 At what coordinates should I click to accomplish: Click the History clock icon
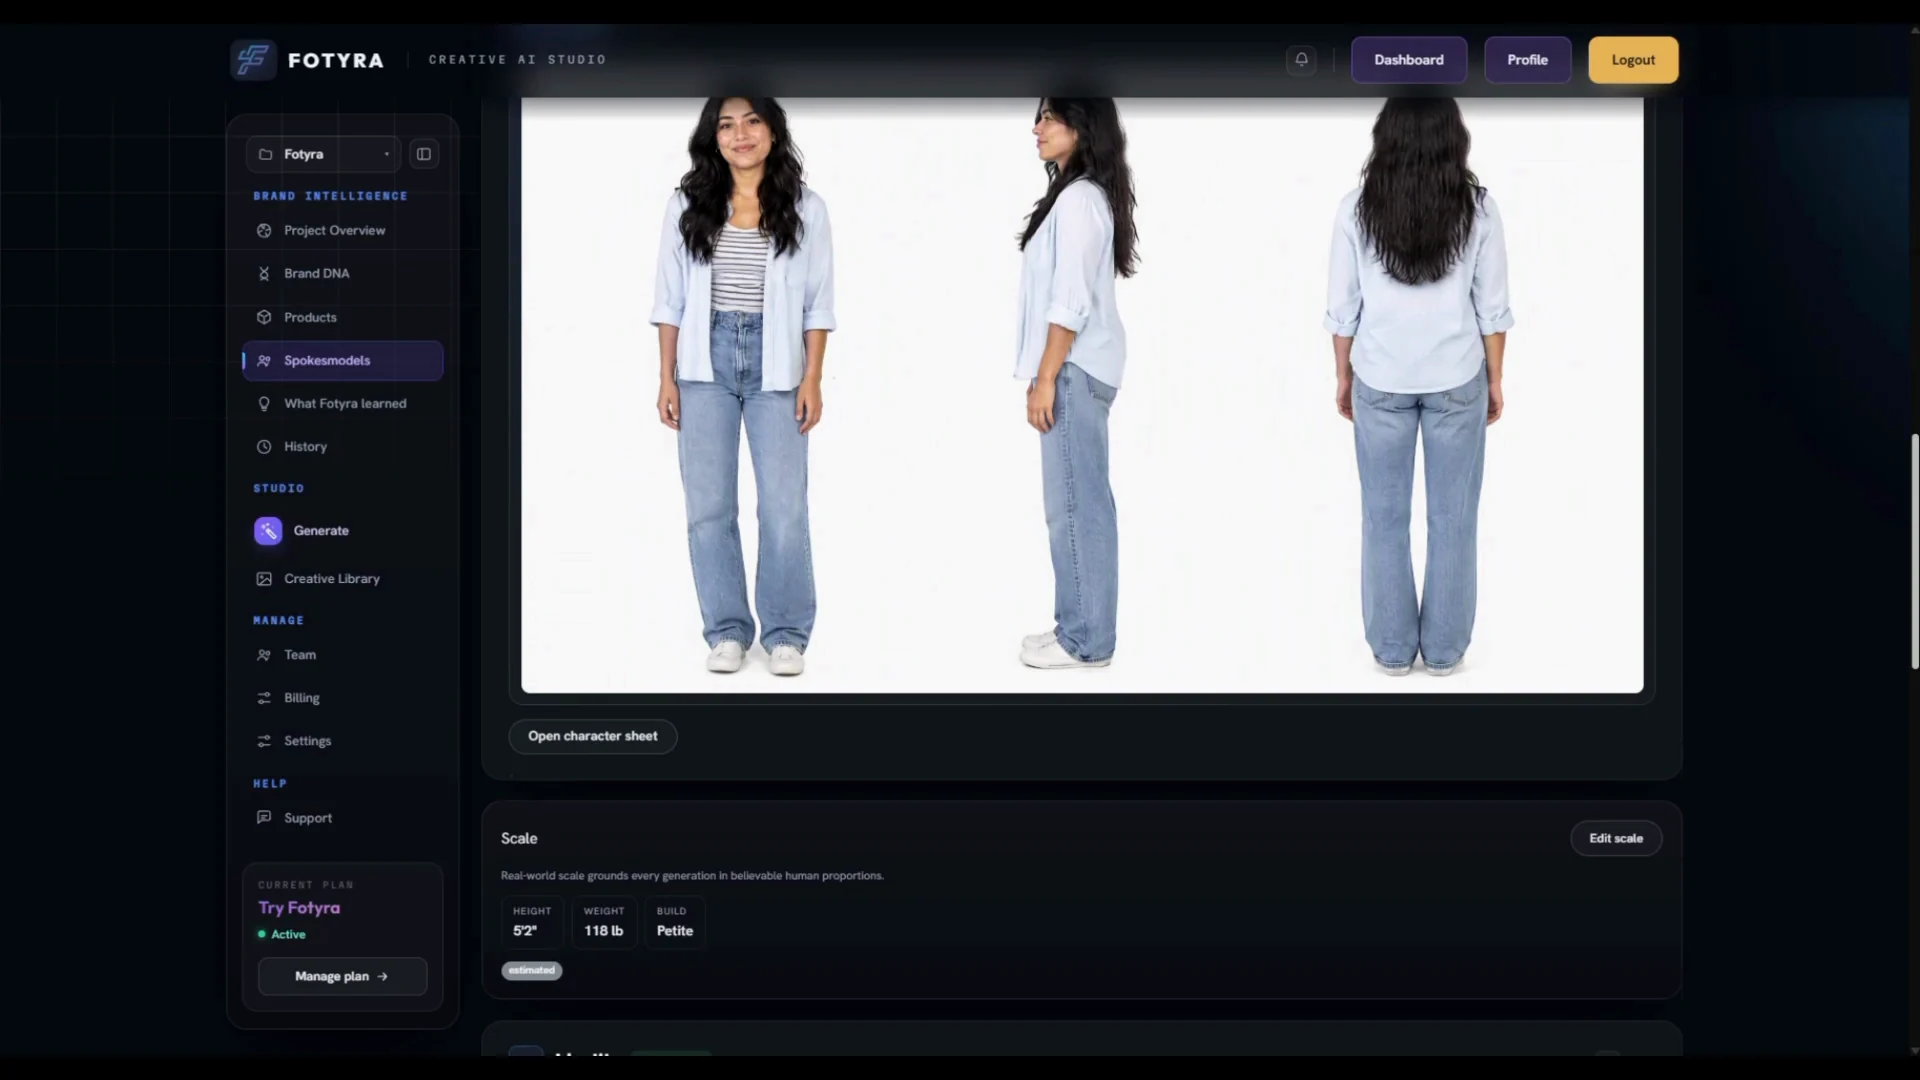(x=264, y=447)
